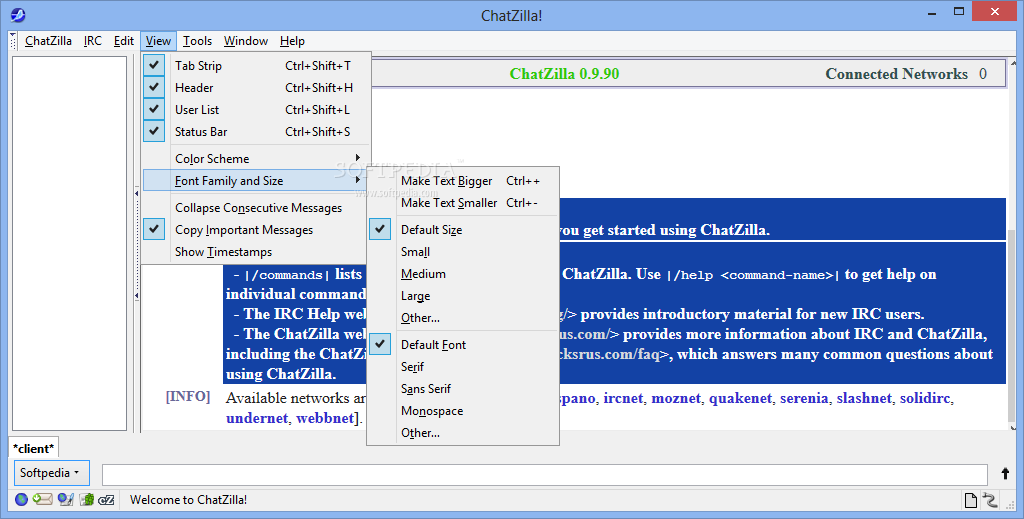Image resolution: width=1024 pixels, height=519 pixels.
Task: Select the Default Font option
Action: click(463, 345)
